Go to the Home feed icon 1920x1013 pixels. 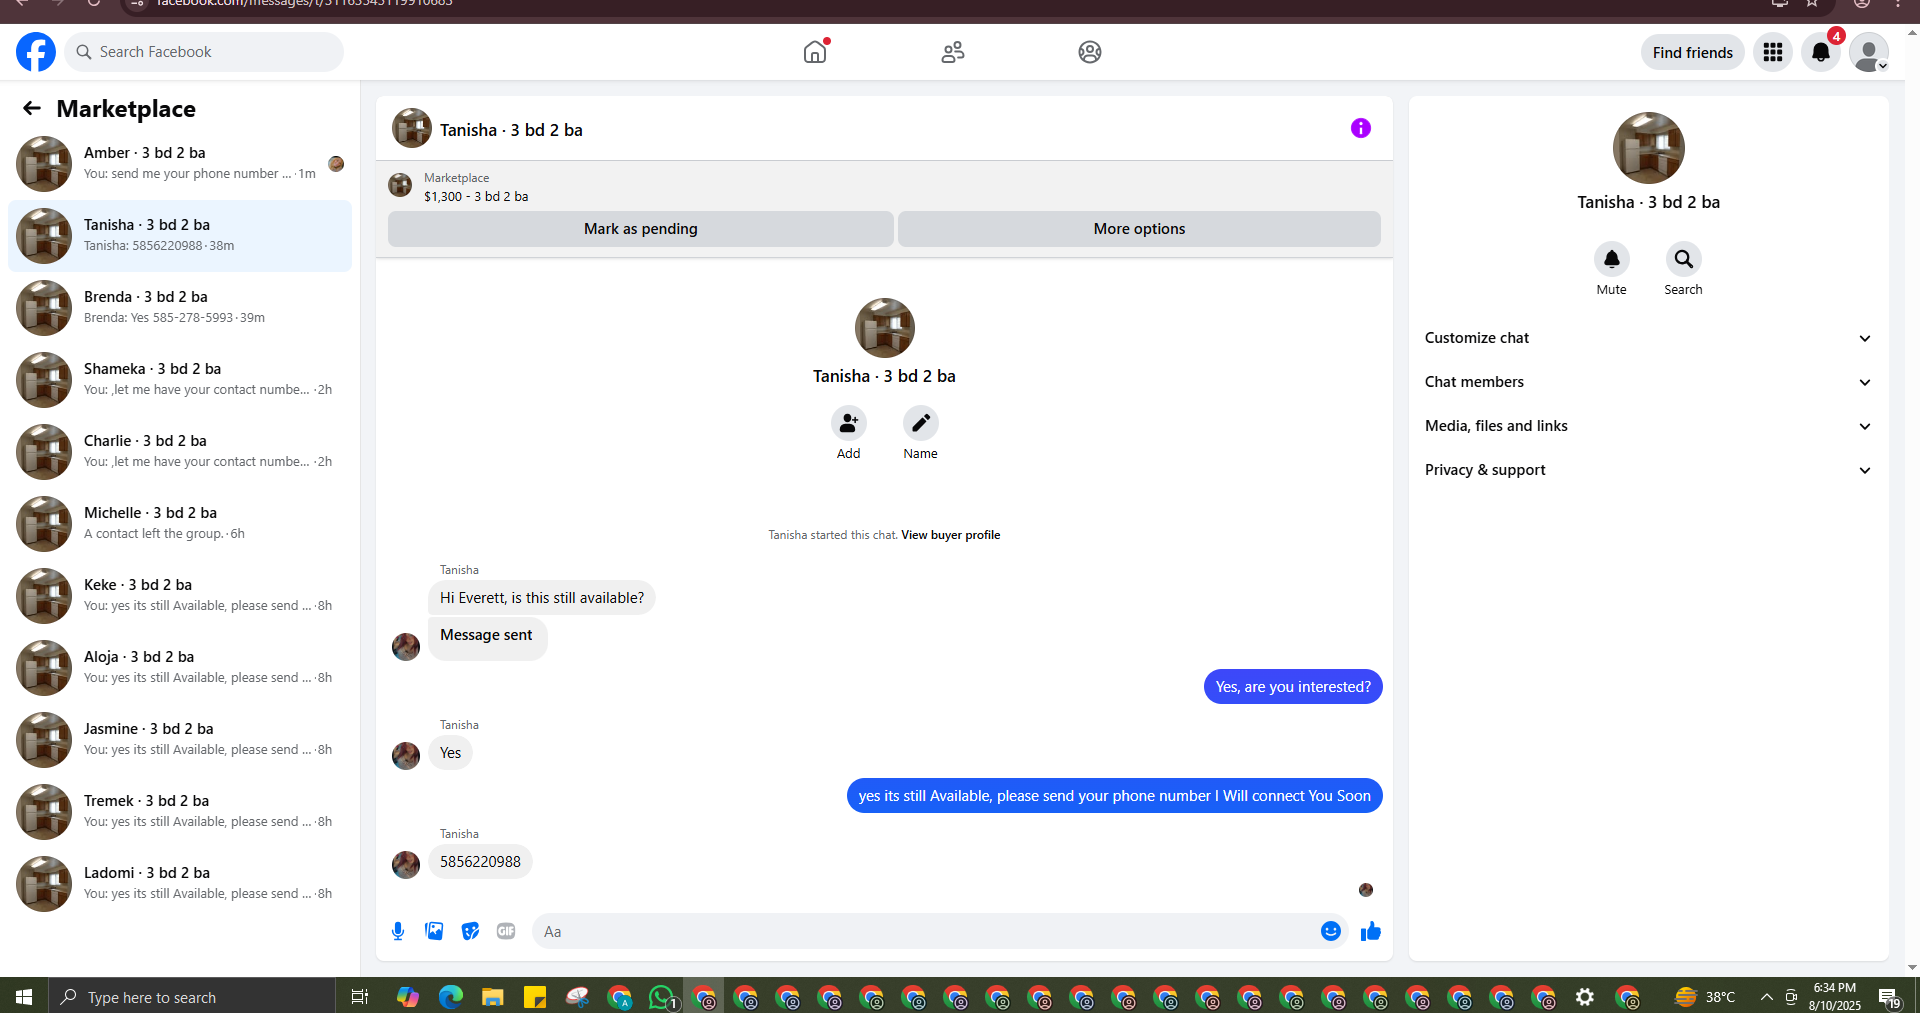pos(815,52)
